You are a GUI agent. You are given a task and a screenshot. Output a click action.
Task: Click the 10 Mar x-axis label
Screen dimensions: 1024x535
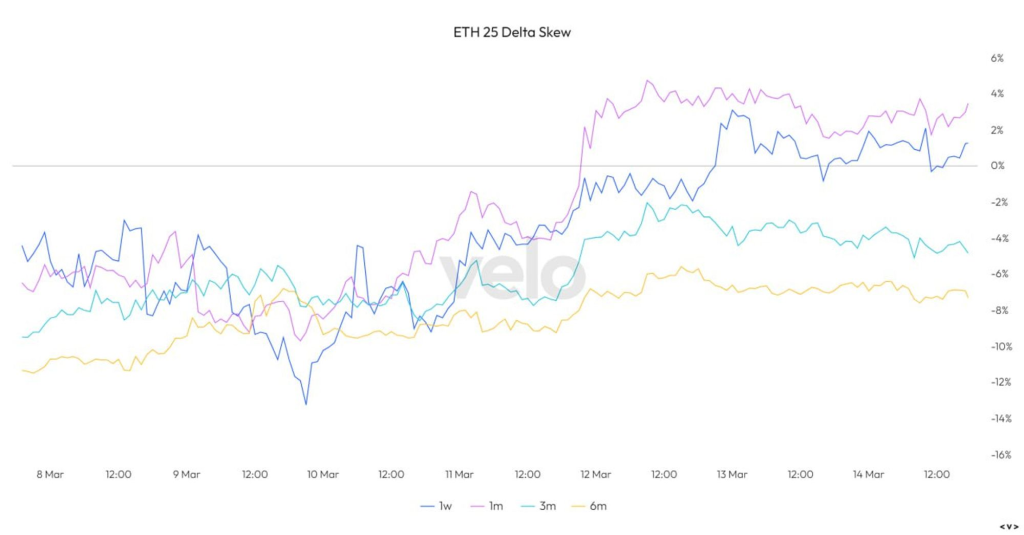click(322, 474)
